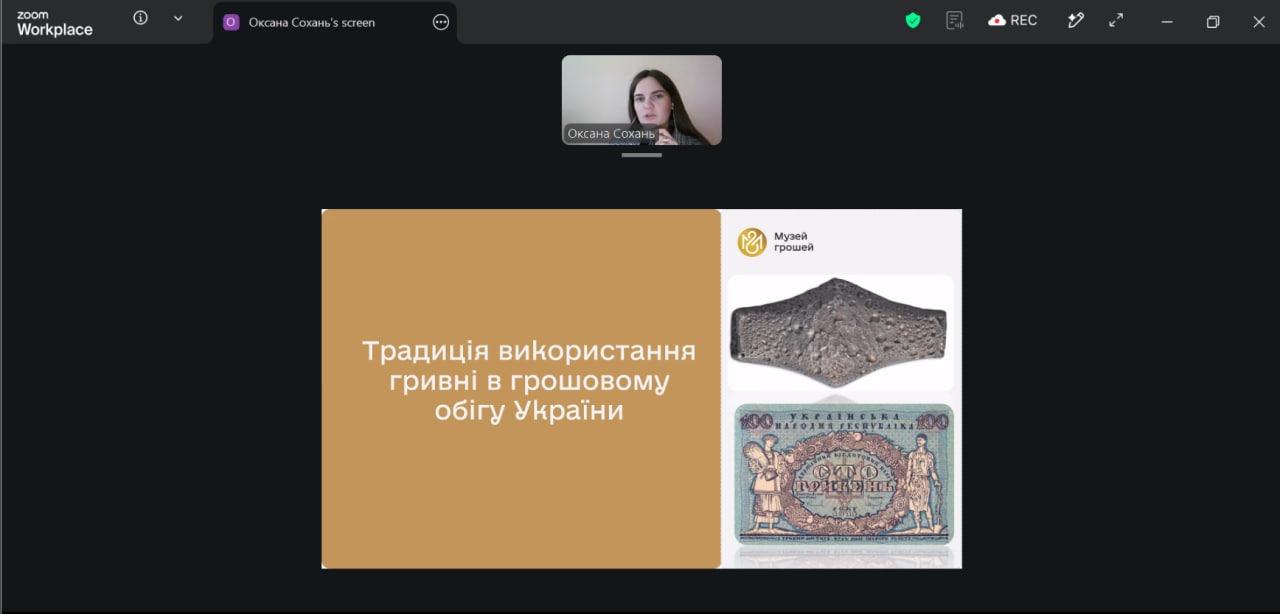The height and width of the screenshot is (614, 1280).
Task: Close the Zoom meeting window
Action: 1259,21
